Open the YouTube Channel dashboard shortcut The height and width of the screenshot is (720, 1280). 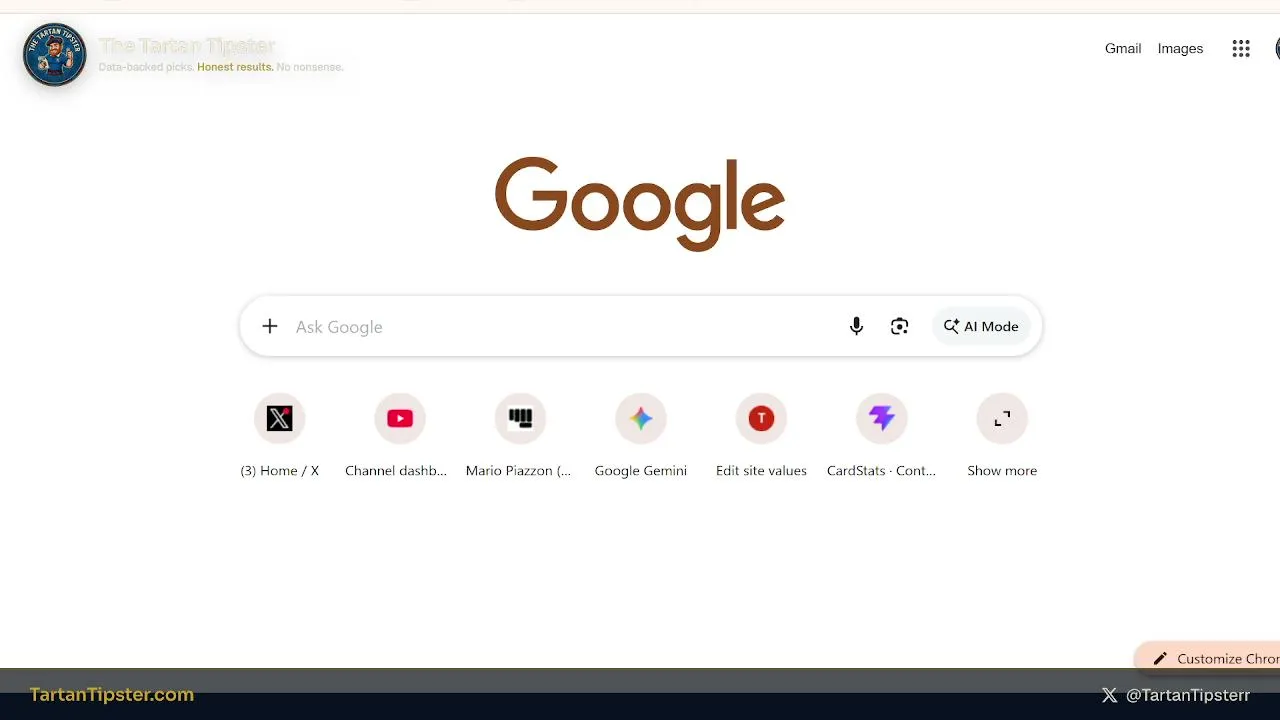400,418
